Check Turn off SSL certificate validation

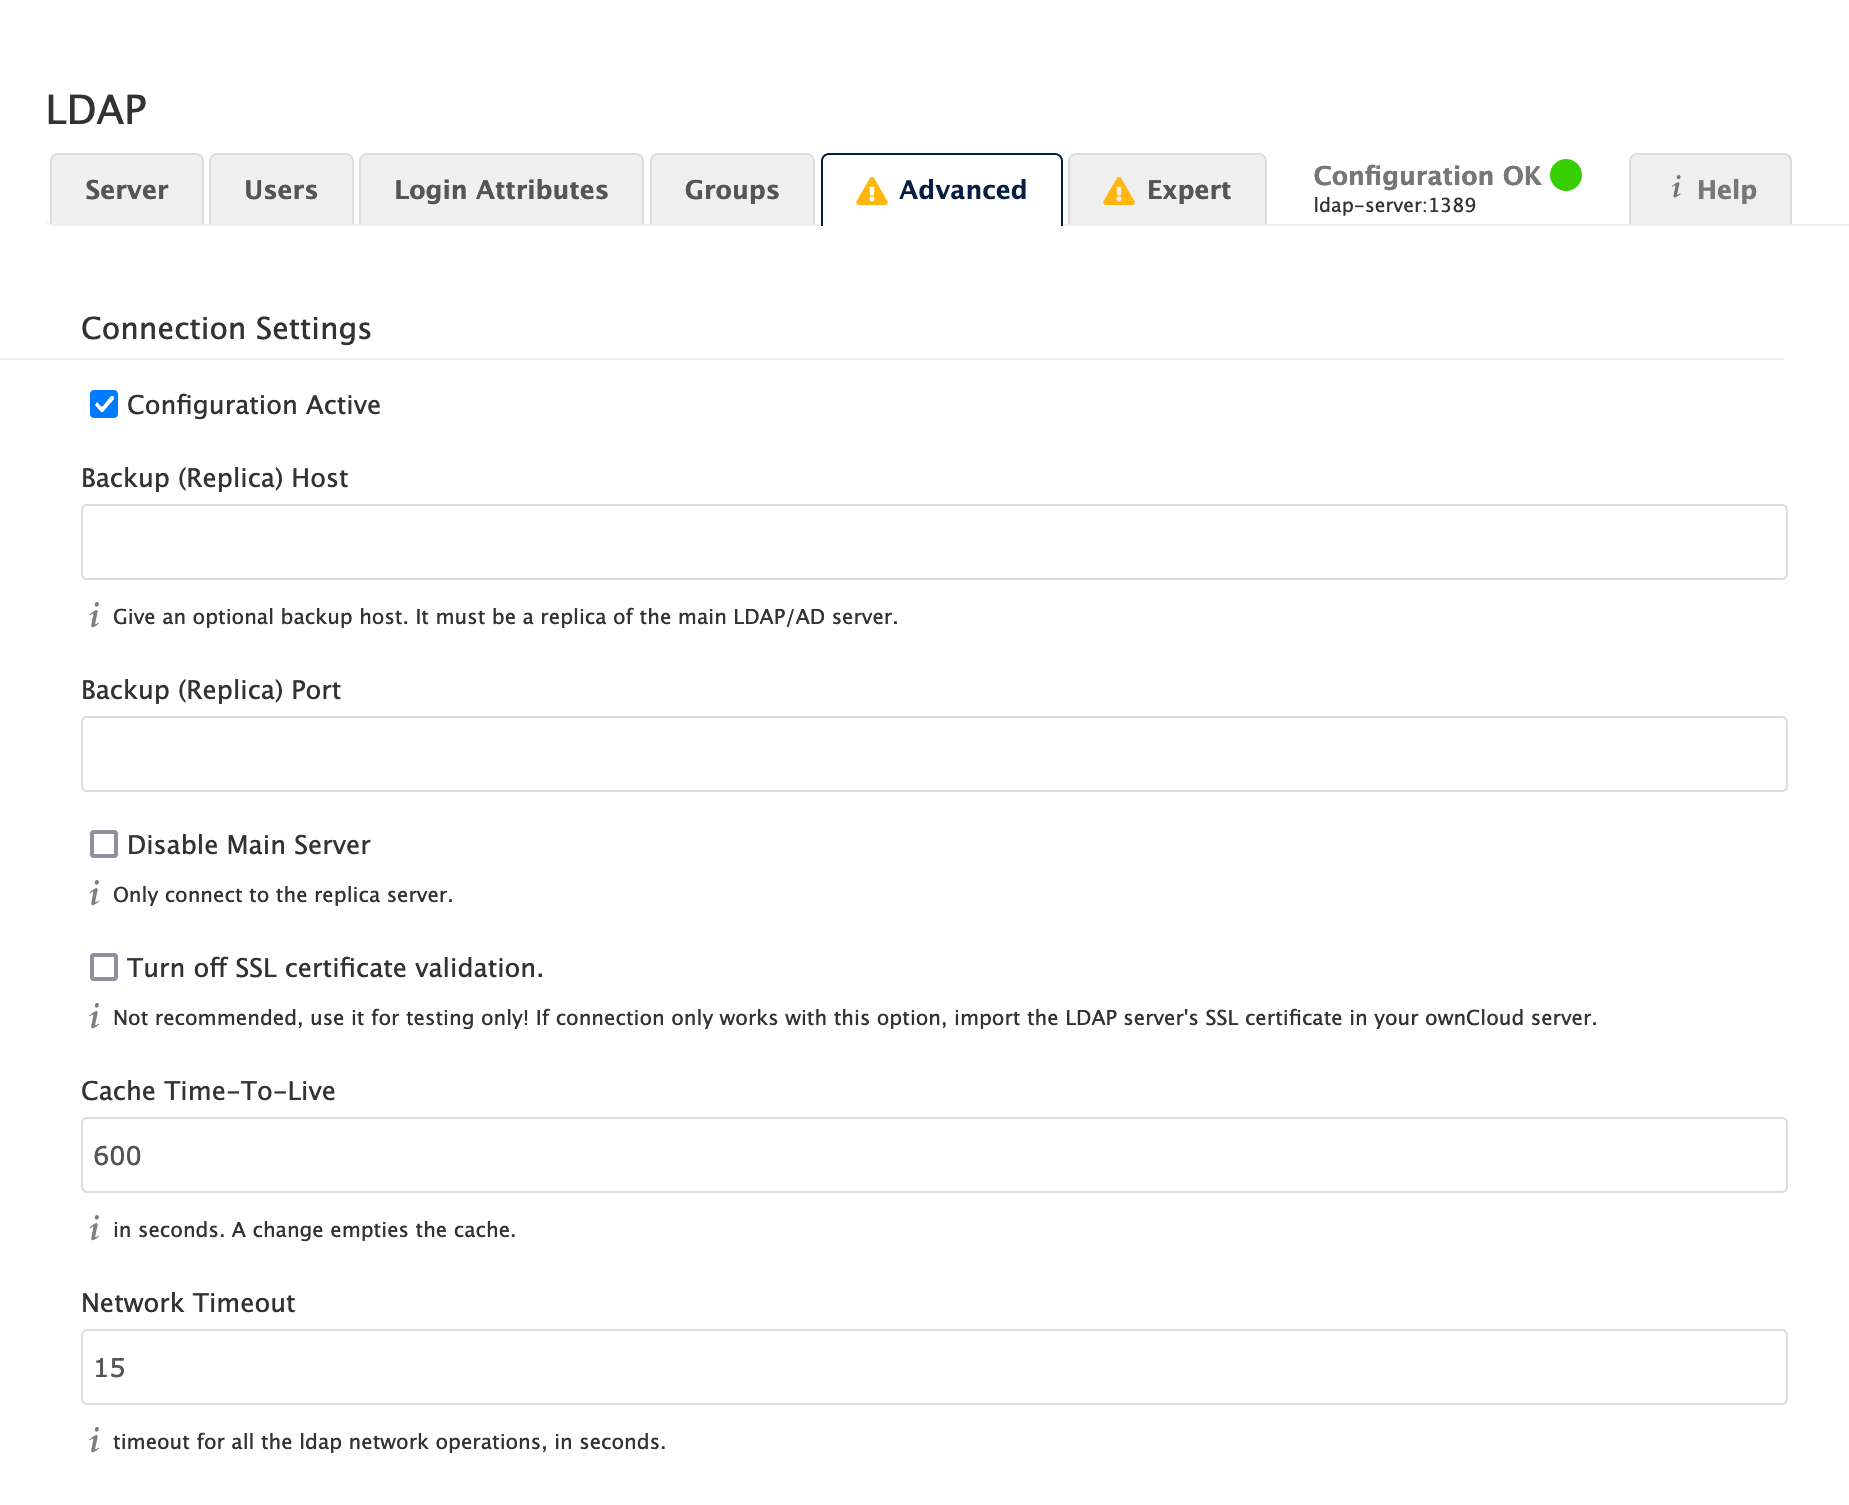coord(103,967)
